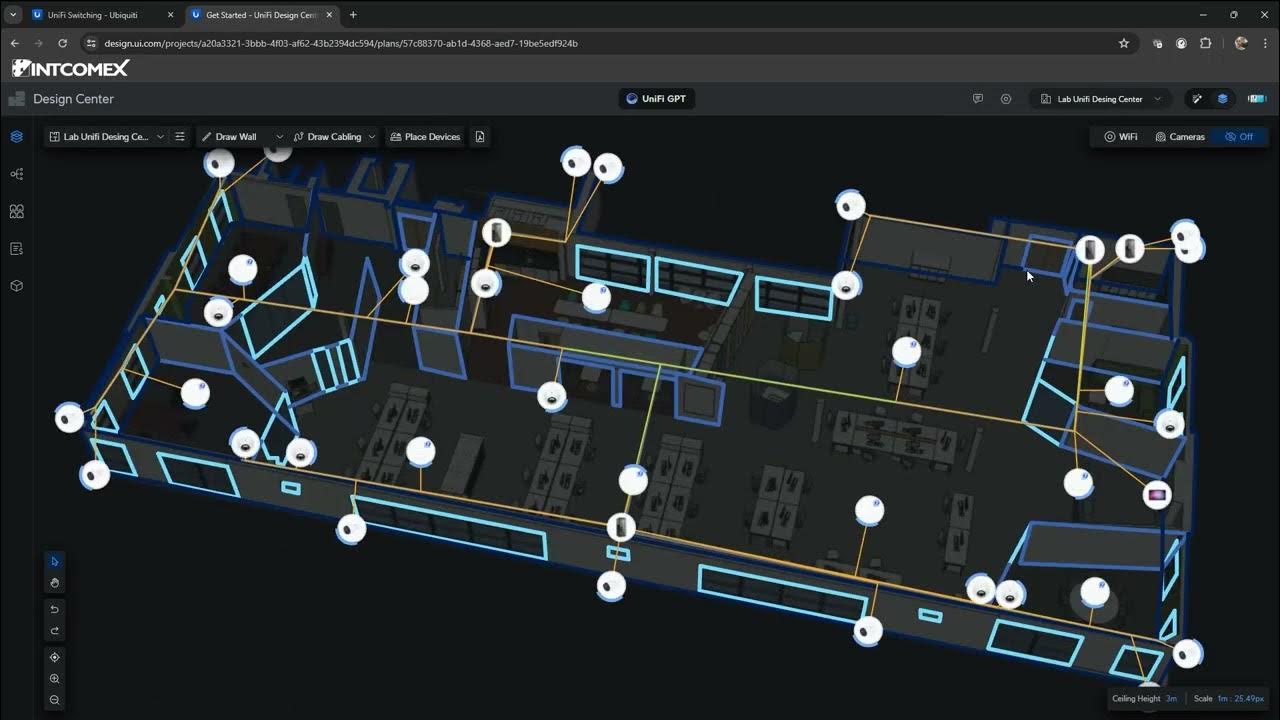Zoom in on the floor plan
The width and height of the screenshot is (1280, 720).
55,679
